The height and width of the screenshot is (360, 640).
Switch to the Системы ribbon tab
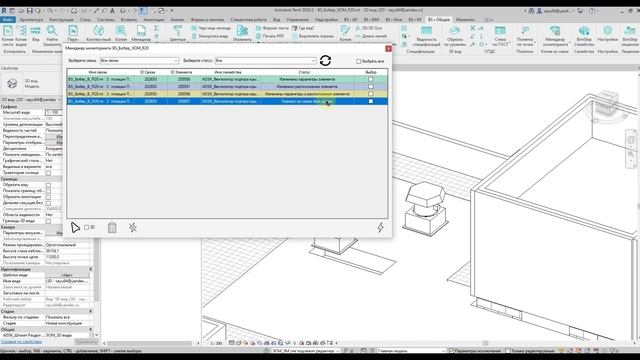106,20
